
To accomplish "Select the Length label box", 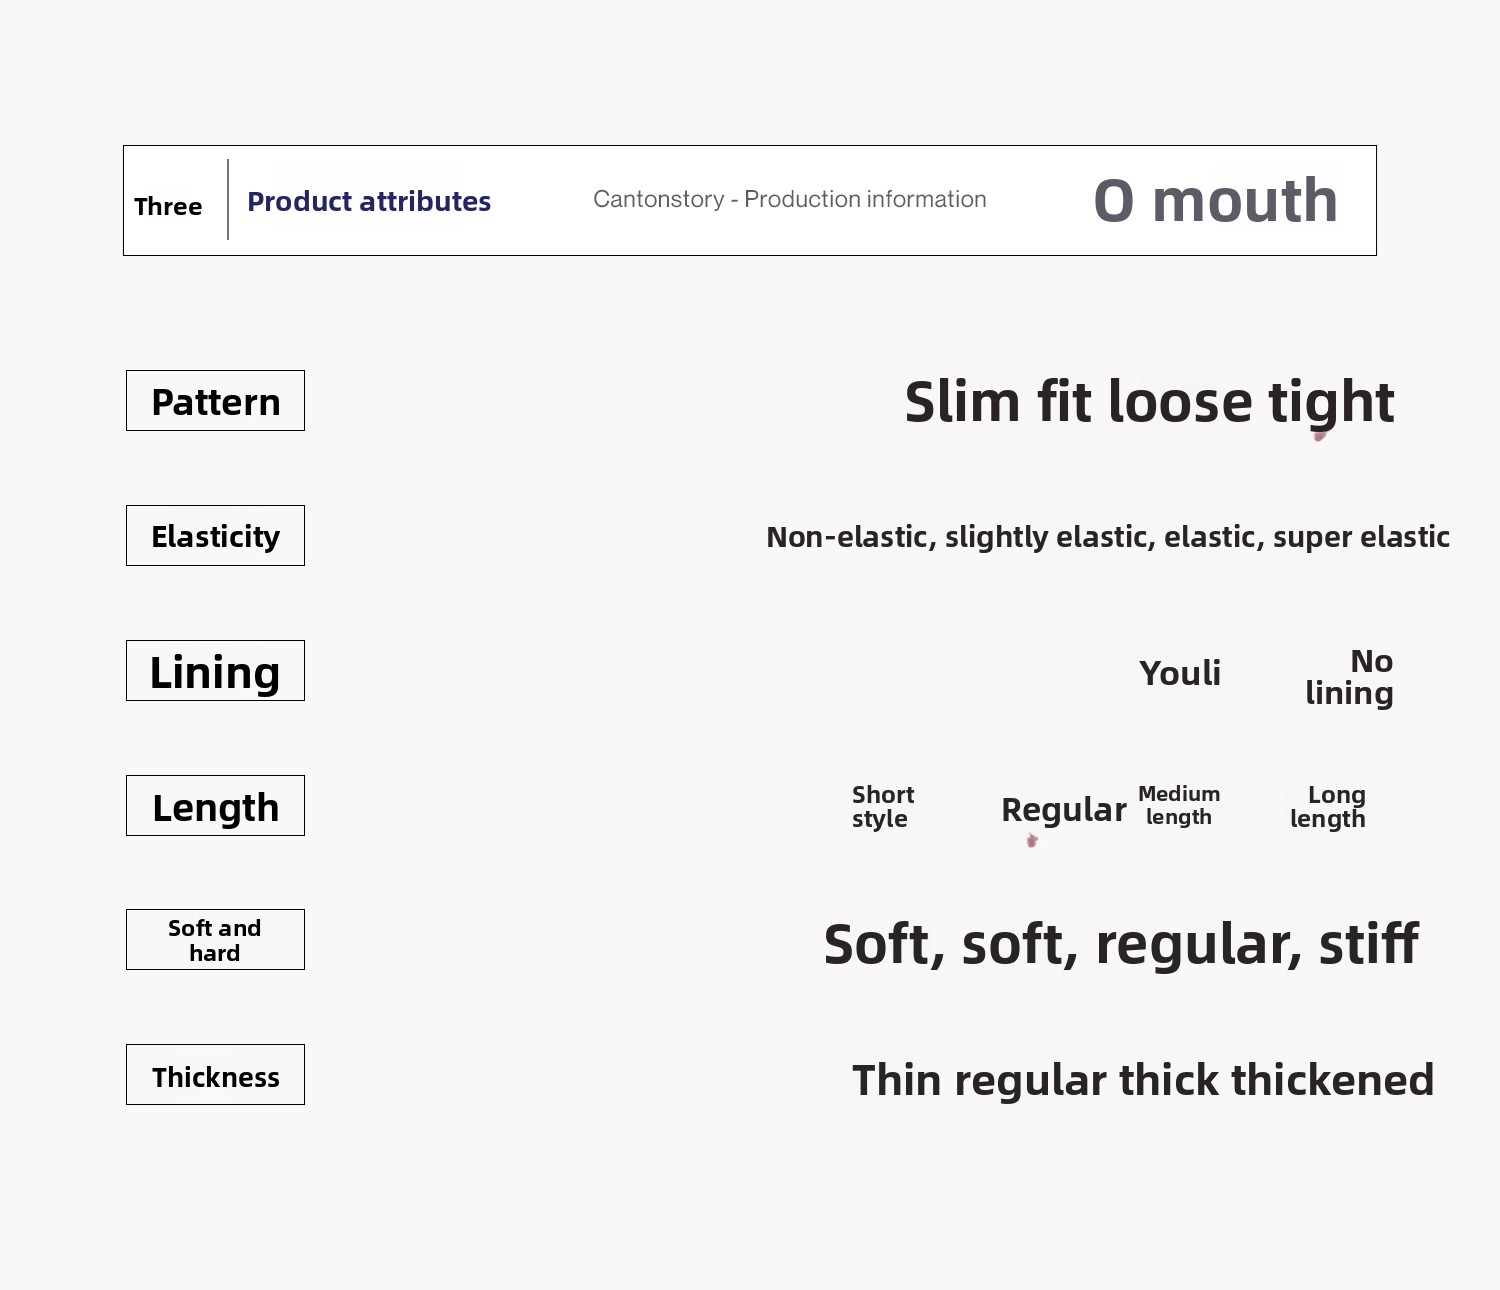I will (215, 806).
